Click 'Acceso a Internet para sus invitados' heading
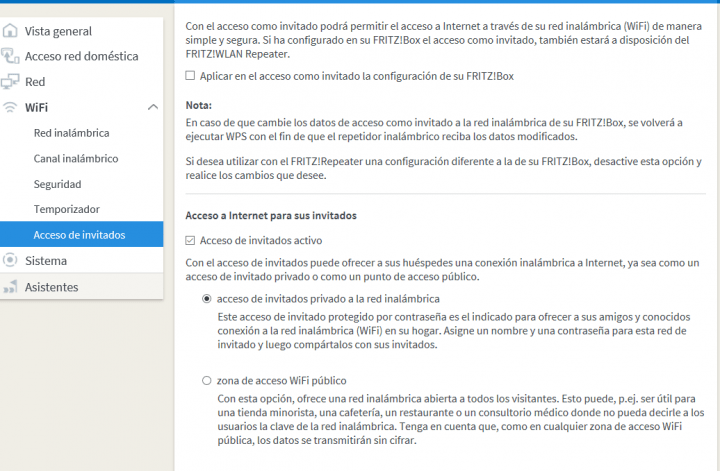The width and height of the screenshot is (720, 471). click(x=271, y=215)
